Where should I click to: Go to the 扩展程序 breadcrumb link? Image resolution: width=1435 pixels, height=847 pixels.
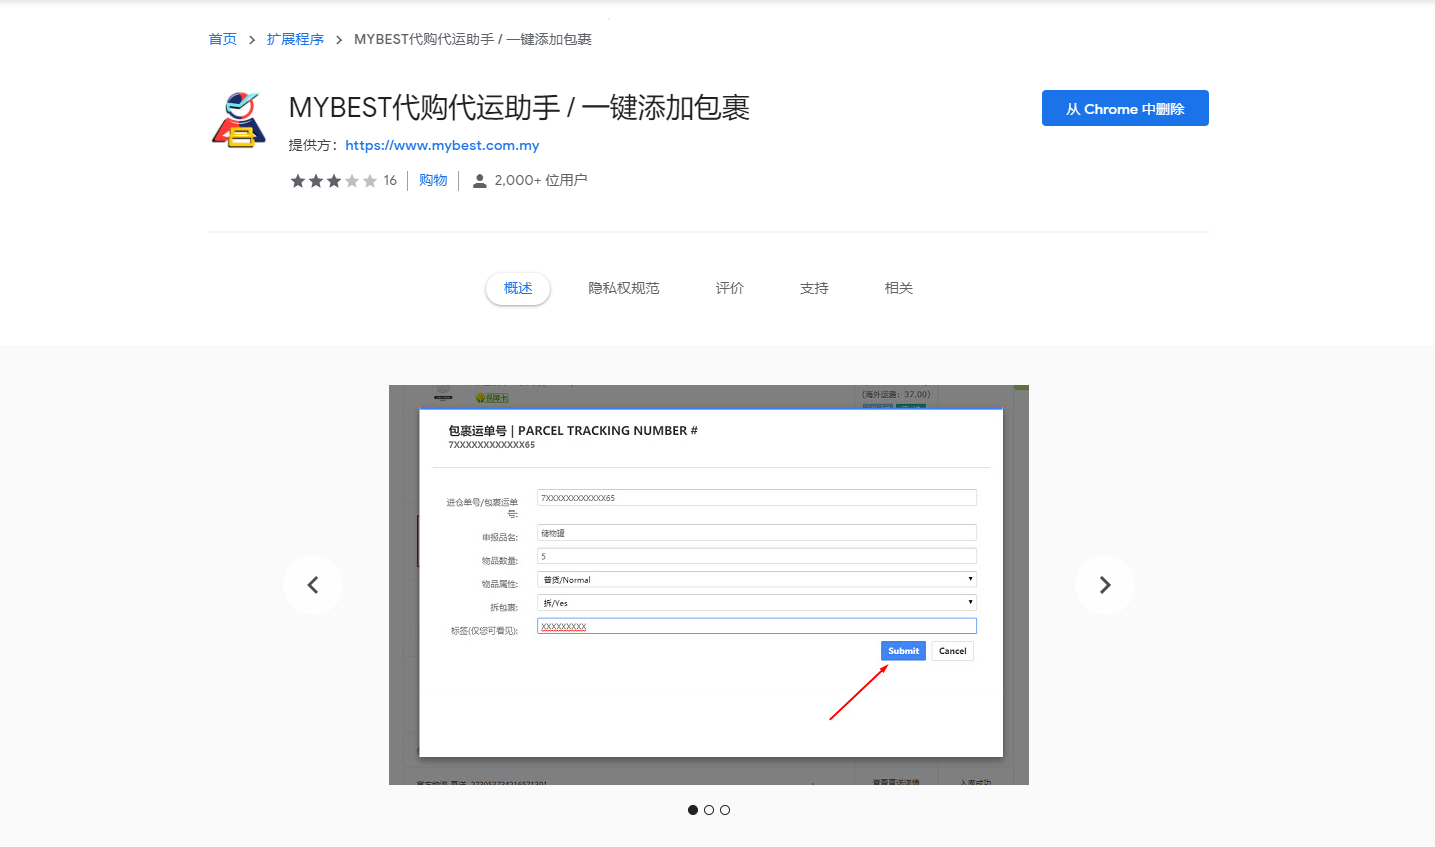tap(295, 39)
